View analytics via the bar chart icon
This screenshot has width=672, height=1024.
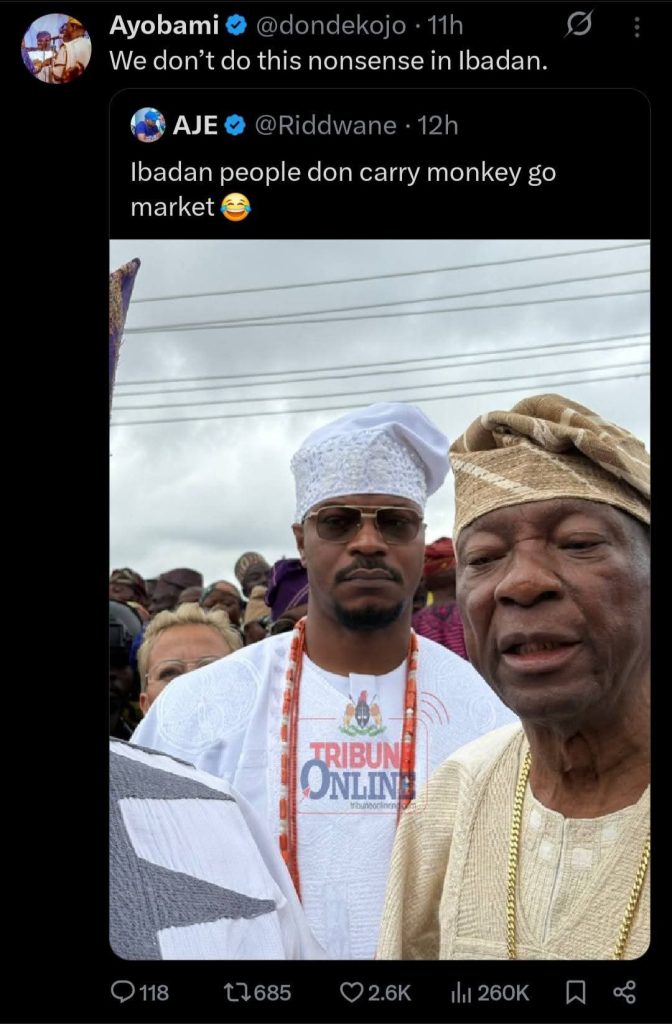pos(461,992)
